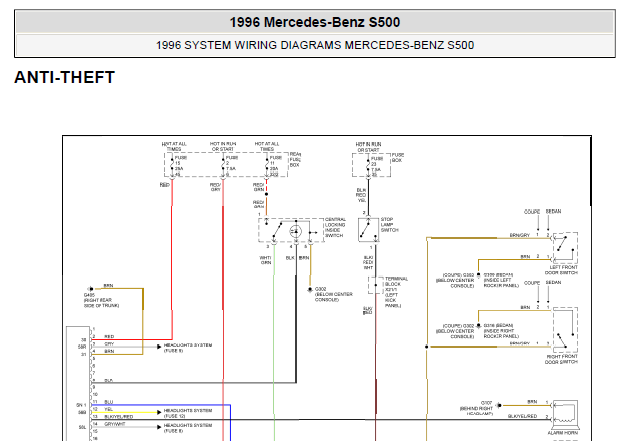This screenshot has width=619, height=441.
Task: Click the '1996 SYSTEM WIRING DIAGRAMS MERCEDES-BENZ S500' subtitle
Action: [315, 45]
